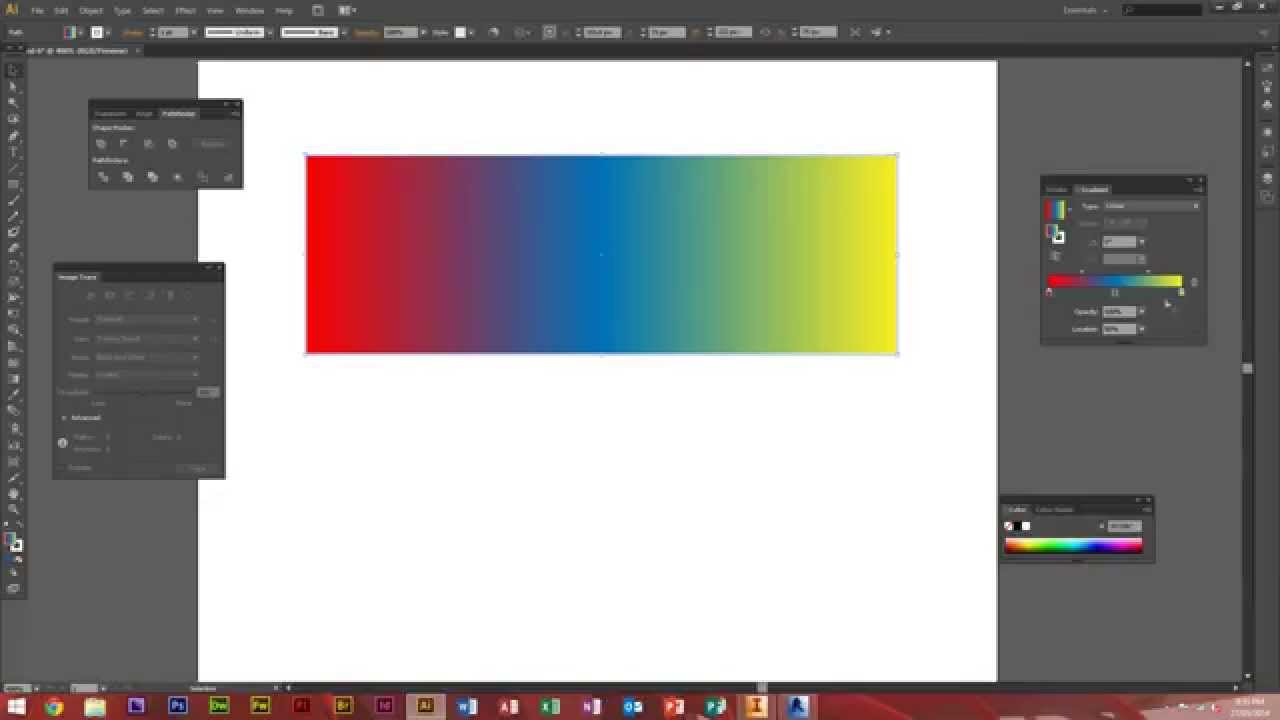The image size is (1280, 720).
Task: Click the Expand button in Pathfinder panel
Action: pyautogui.click(x=212, y=144)
